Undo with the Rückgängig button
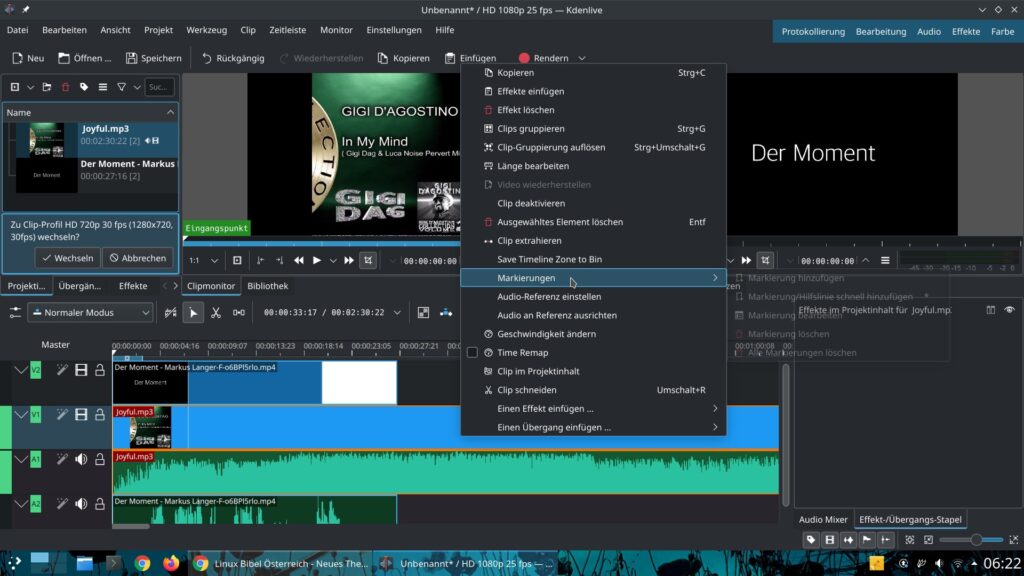This screenshot has height=576, width=1024. 233,58
